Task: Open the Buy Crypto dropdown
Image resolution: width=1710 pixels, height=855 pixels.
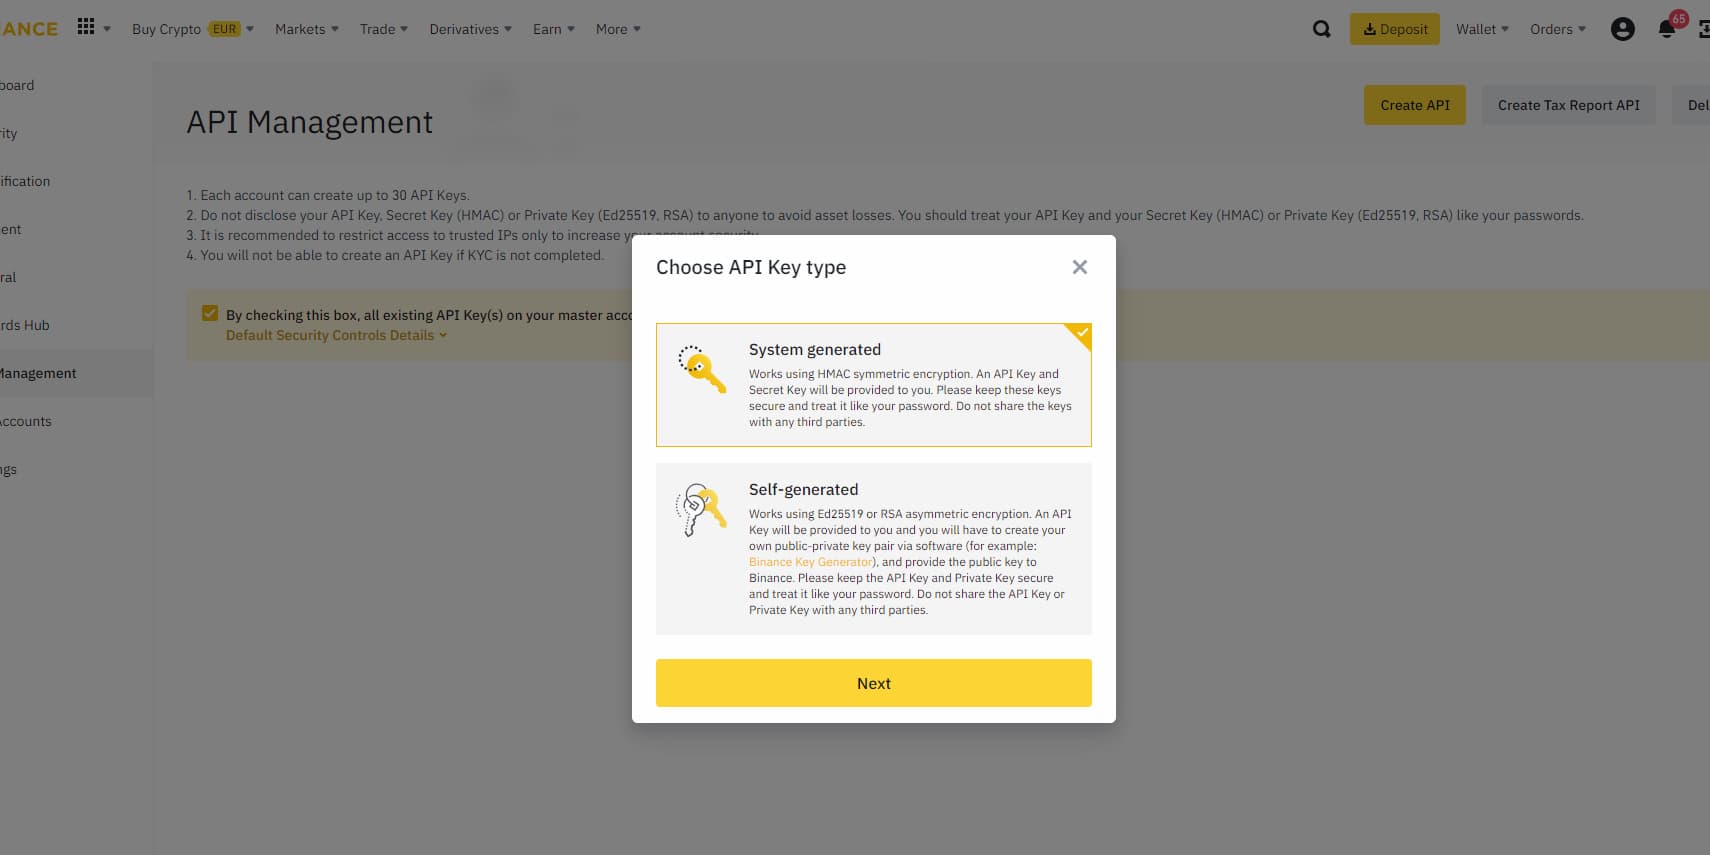Action: tap(192, 29)
